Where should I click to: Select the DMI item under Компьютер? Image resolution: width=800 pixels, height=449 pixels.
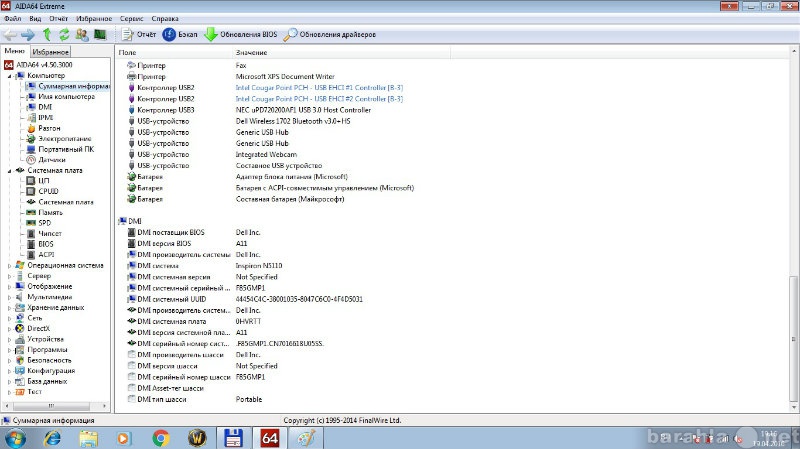[x=39, y=107]
